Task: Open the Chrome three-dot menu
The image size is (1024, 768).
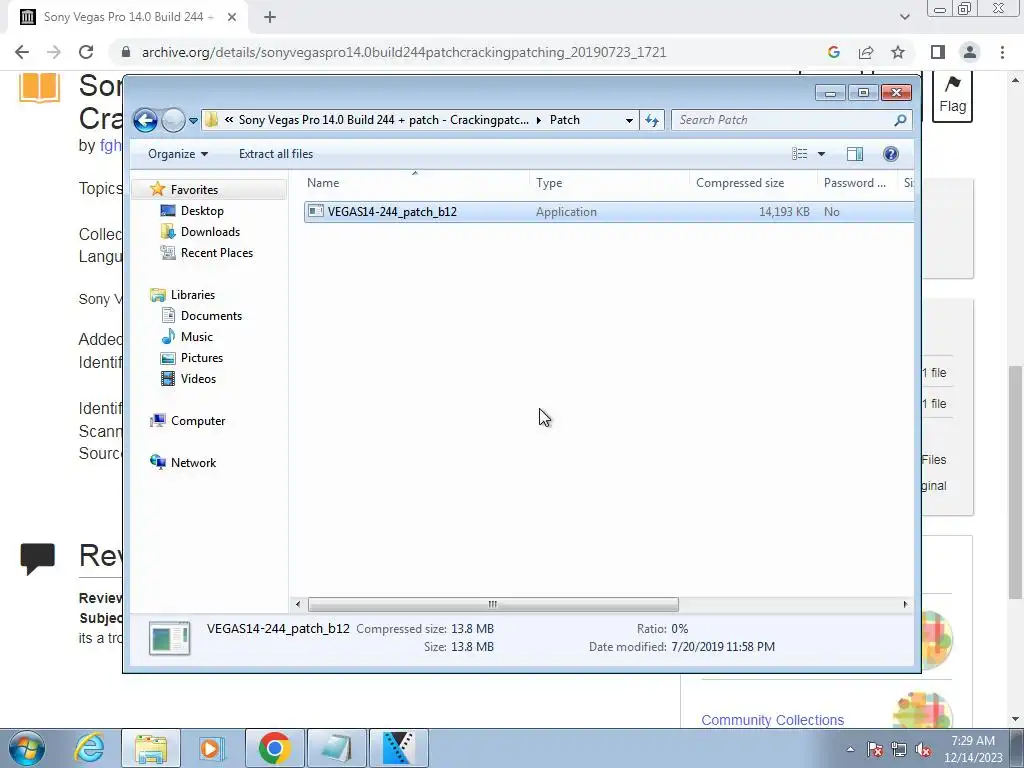Action: click(x=1002, y=52)
